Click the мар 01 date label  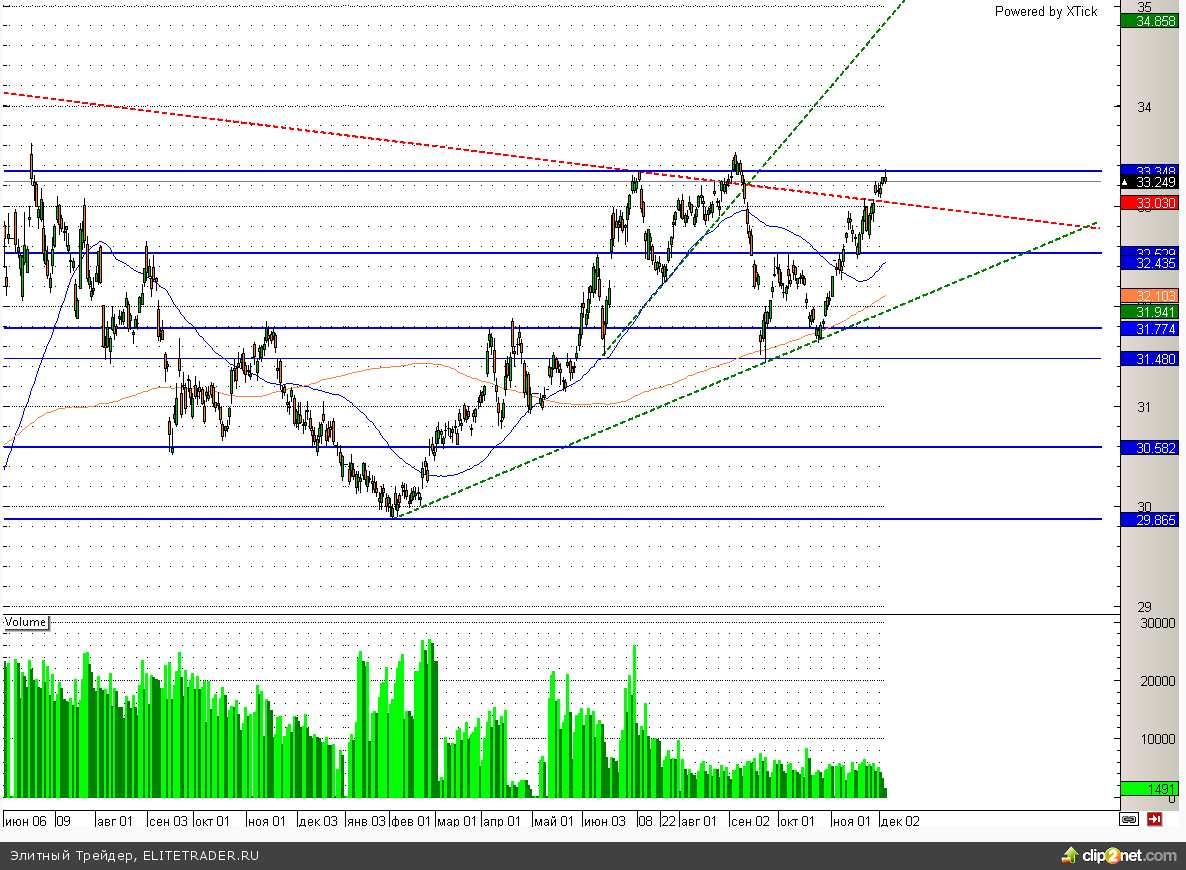(x=457, y=821)
